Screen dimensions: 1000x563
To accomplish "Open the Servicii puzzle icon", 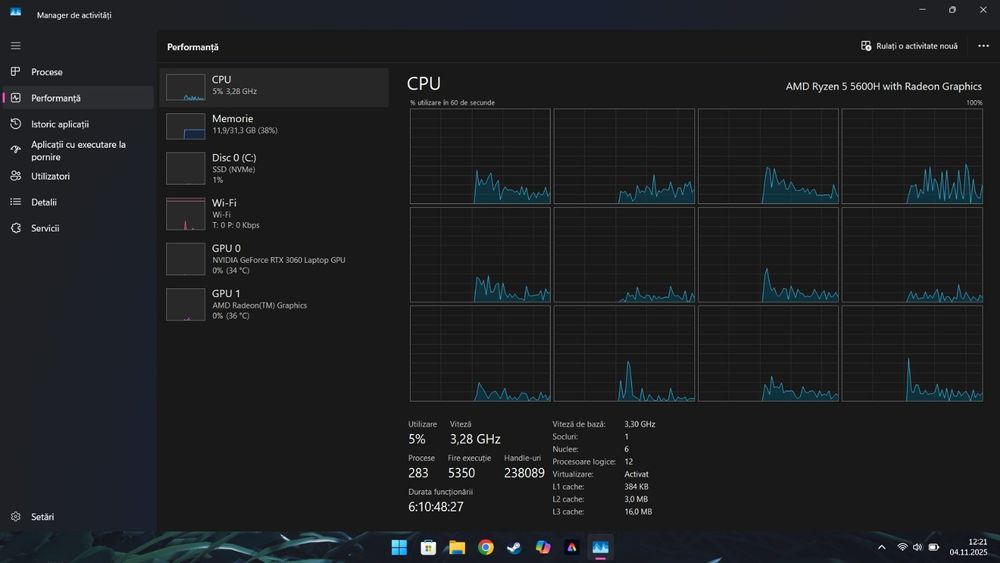I will point(15,228).
